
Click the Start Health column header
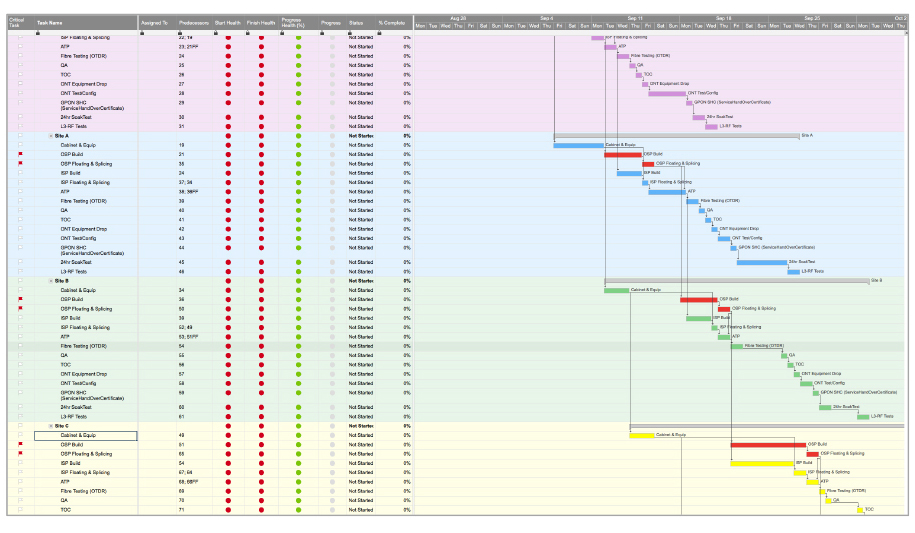click(x=228, y=21)
